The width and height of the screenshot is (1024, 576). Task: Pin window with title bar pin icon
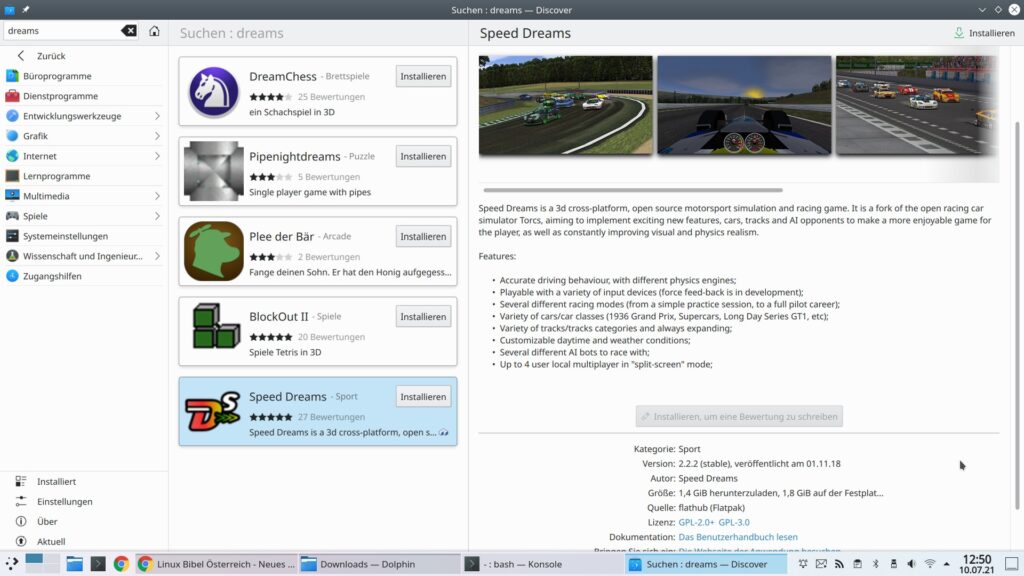pos(25,10)
